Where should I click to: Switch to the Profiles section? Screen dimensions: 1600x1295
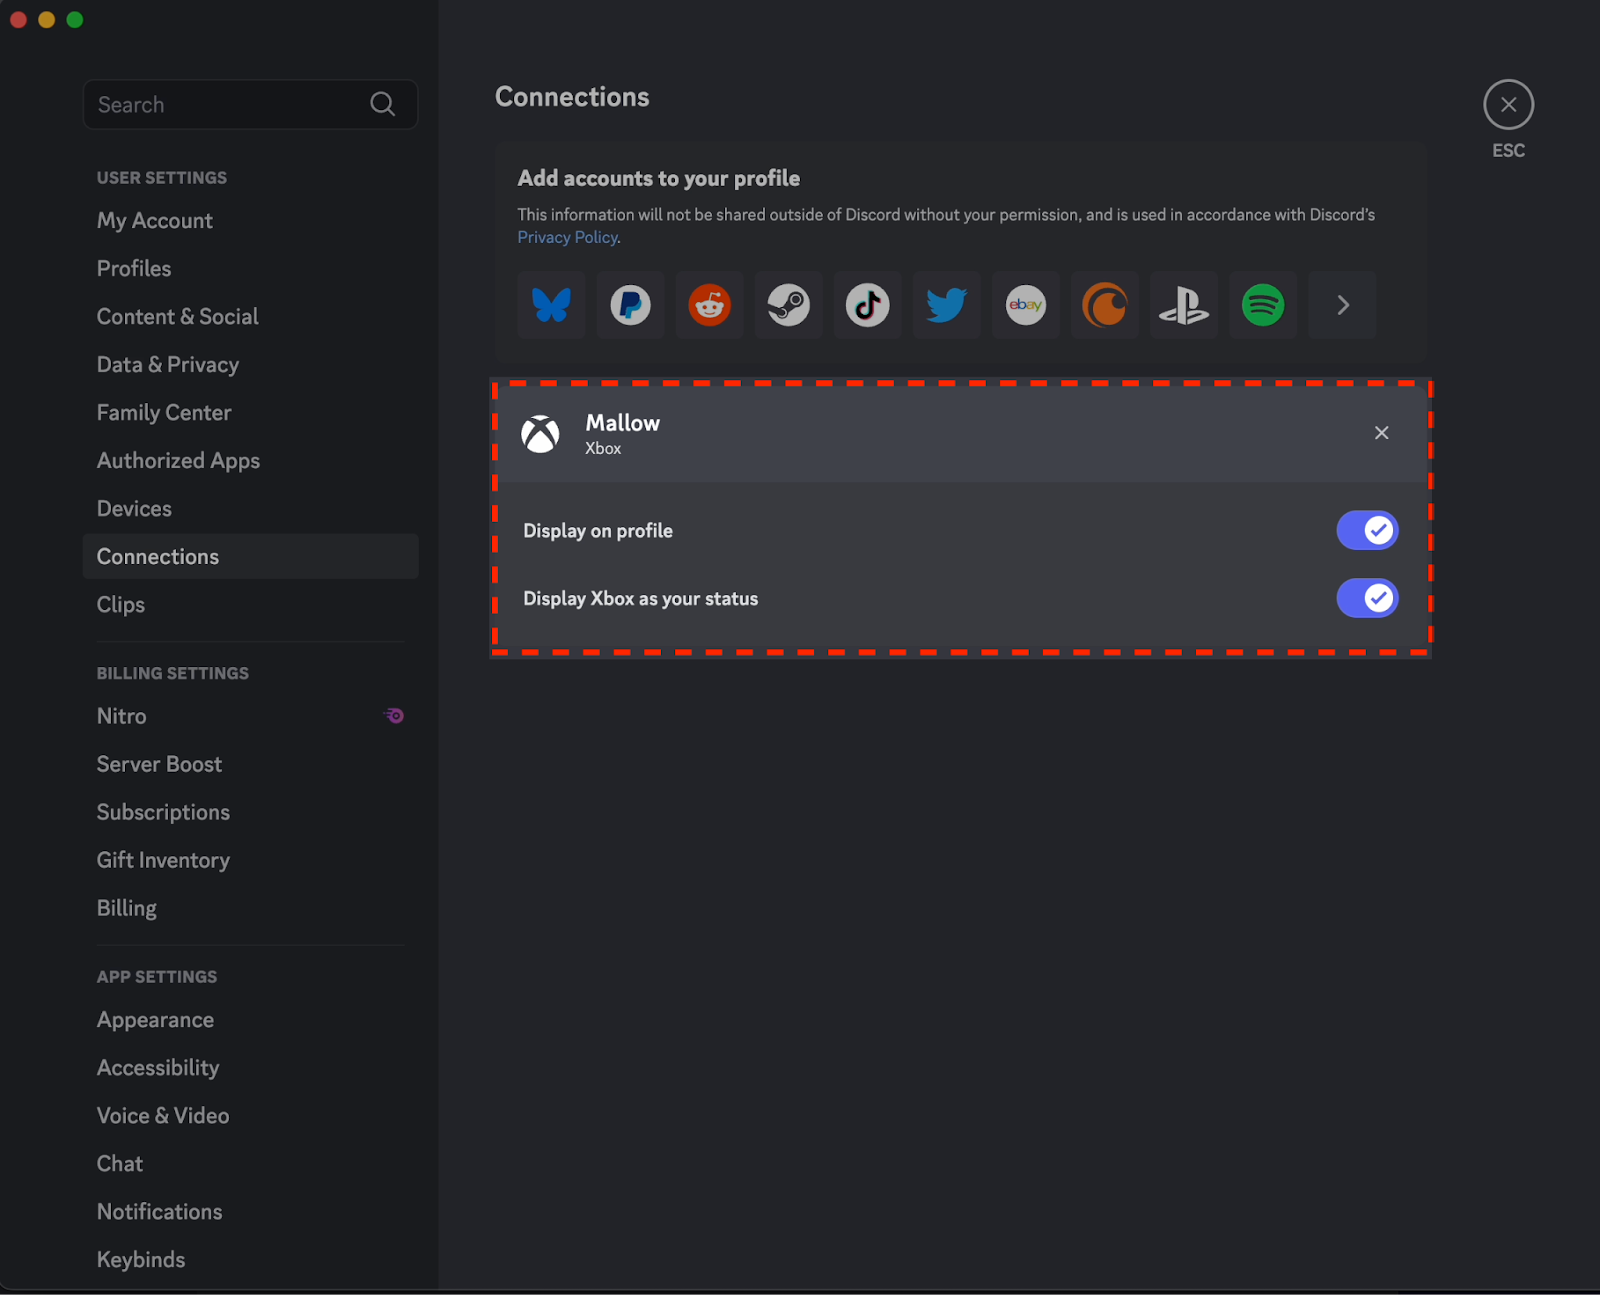(134, 268)
